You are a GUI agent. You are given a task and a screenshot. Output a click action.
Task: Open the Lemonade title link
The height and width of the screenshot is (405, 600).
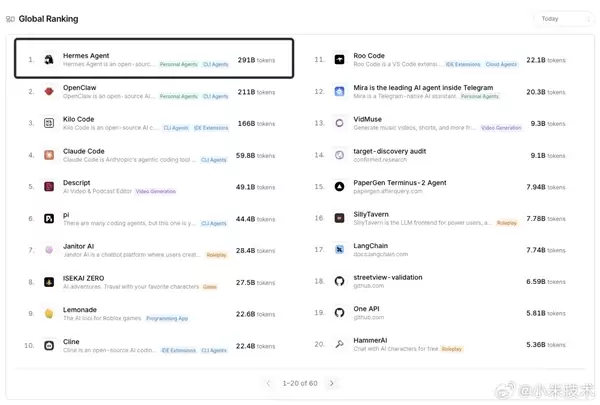(x=80, y=310)
